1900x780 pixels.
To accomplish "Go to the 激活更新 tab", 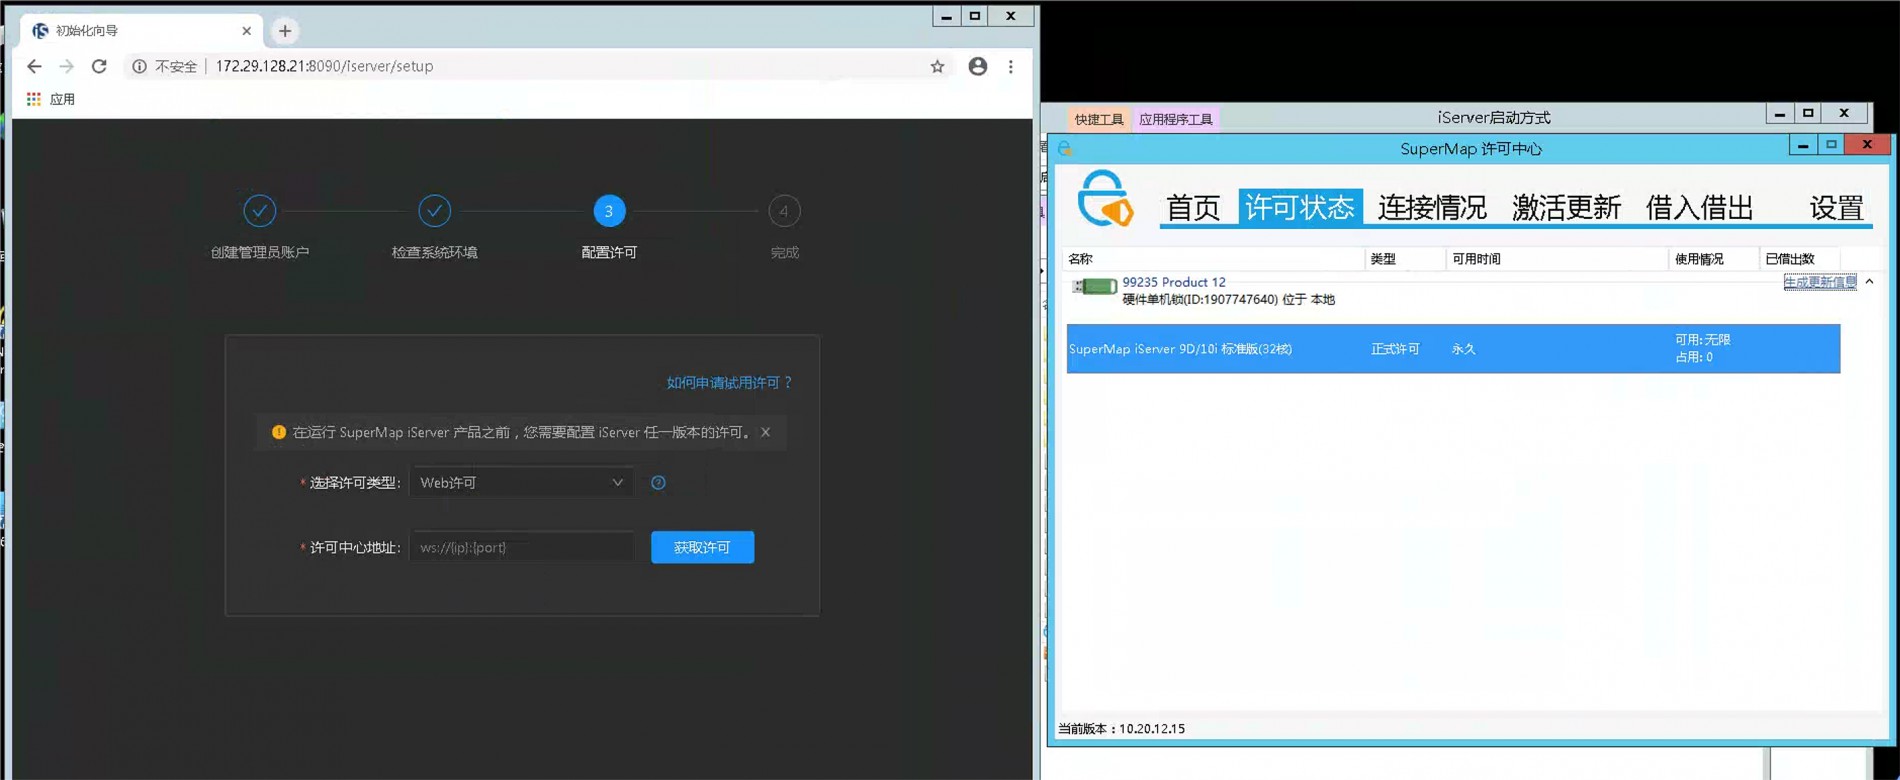I will (x=1566, y=207).
